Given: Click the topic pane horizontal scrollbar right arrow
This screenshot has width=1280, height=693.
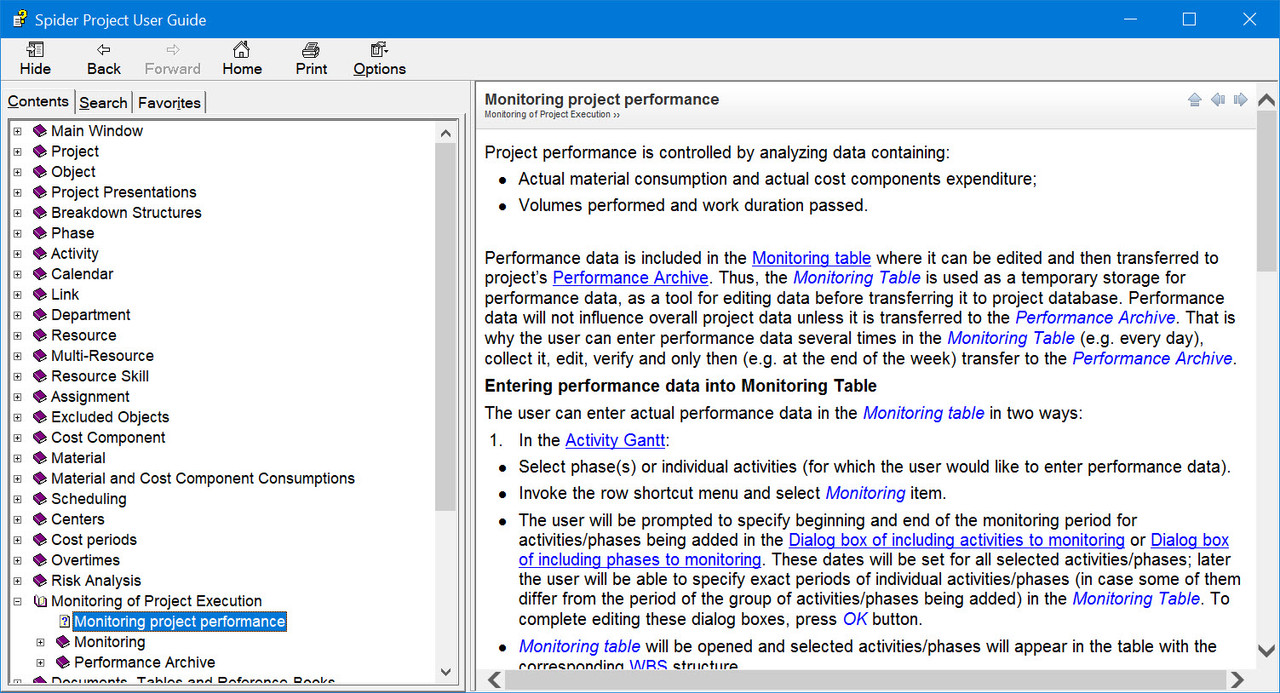Looking at the screenshot, I should pyautogui.click(x=1237, y=680).
